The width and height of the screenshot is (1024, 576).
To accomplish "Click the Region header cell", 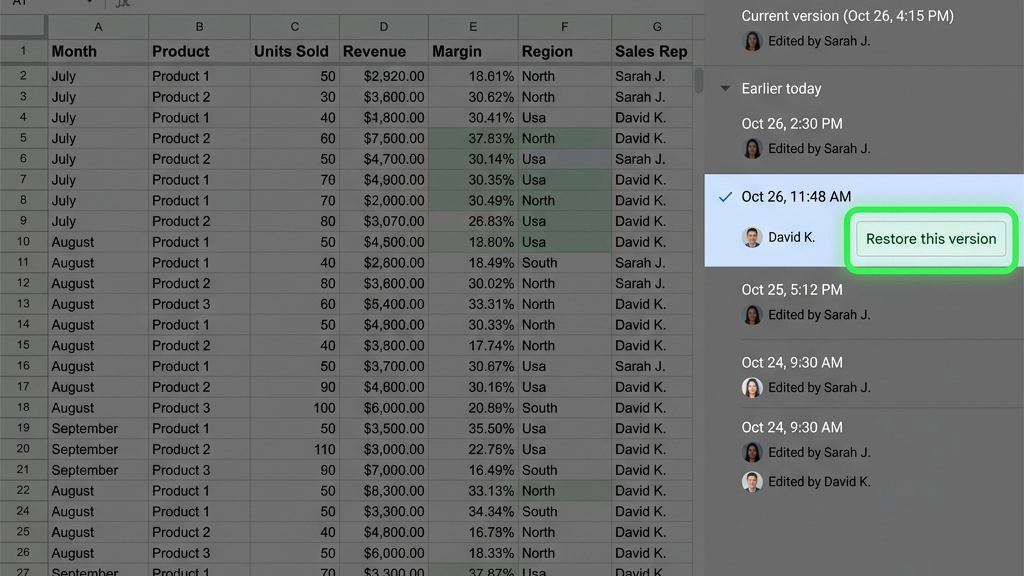I will (x=564, y=52).
